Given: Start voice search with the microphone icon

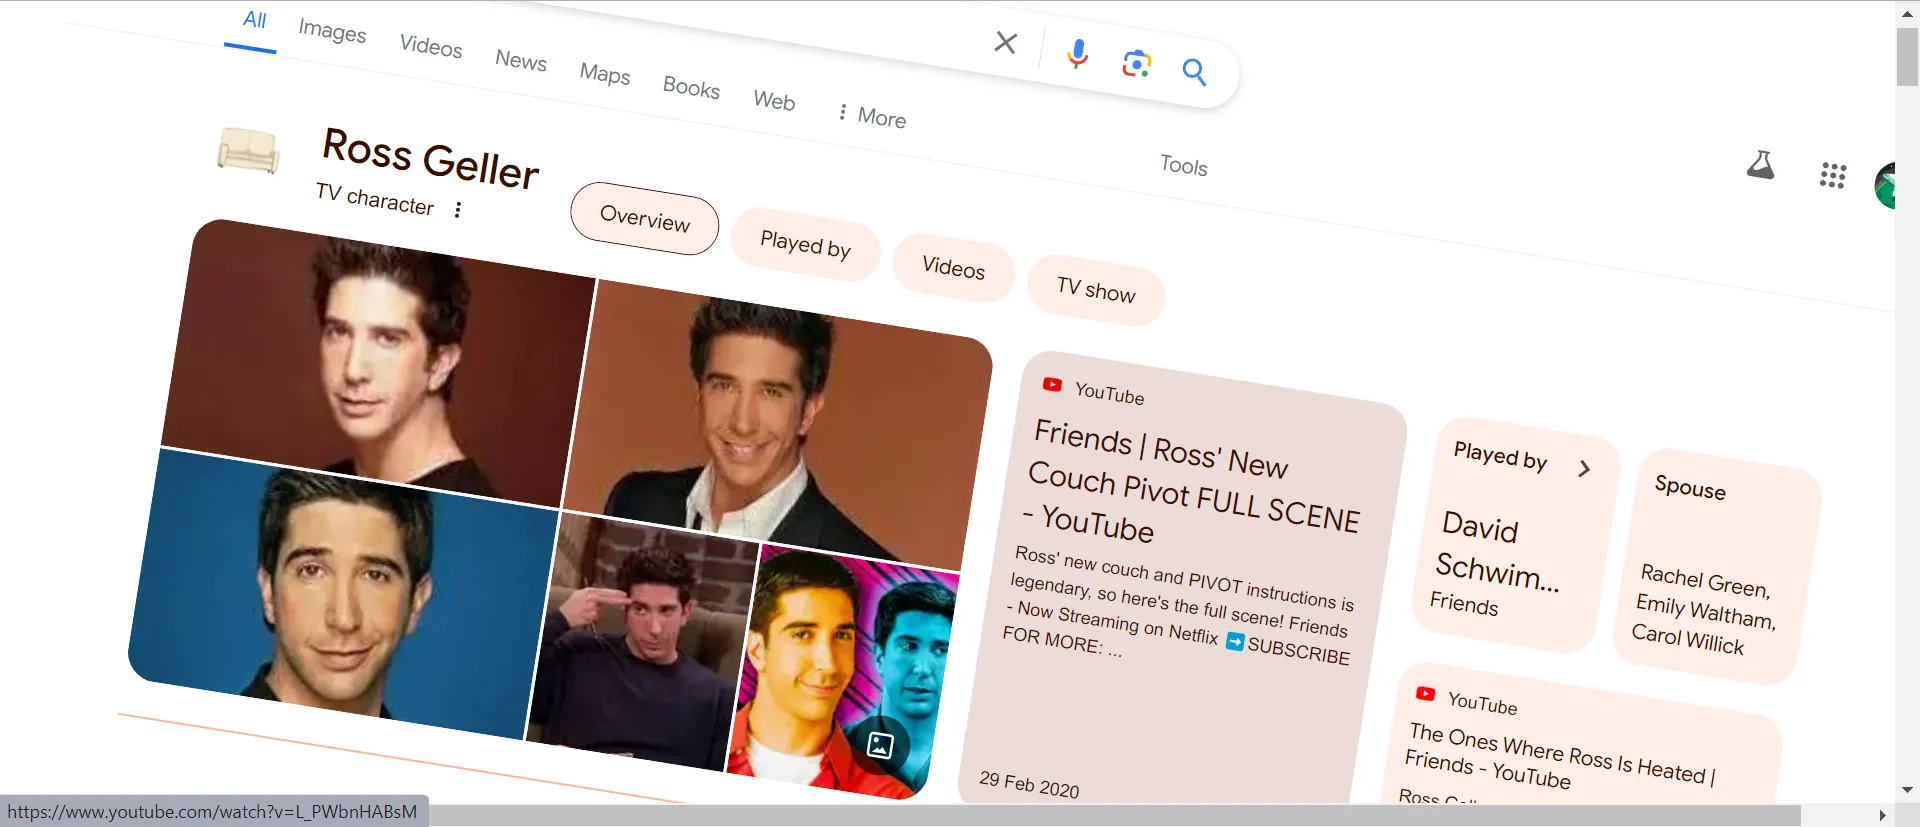Looking at the screenshot, I should pyautogui.click(x=1077, y=54).
